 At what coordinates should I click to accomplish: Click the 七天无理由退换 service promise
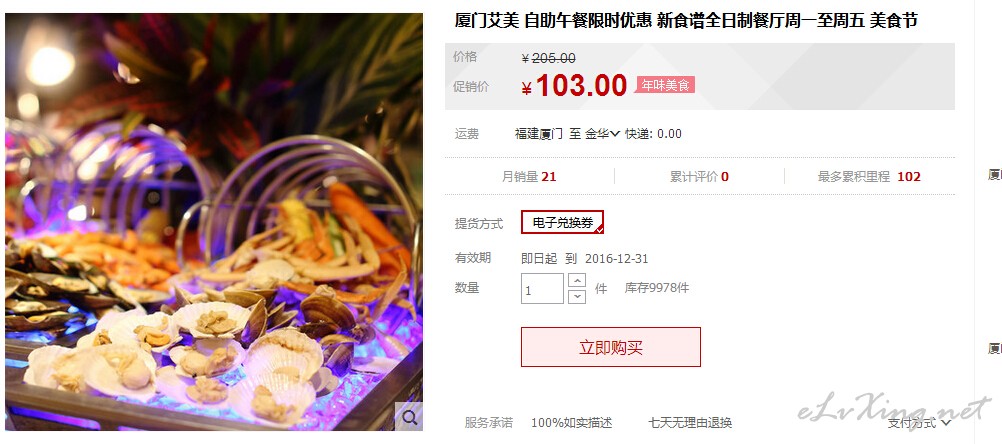point(690,422)
